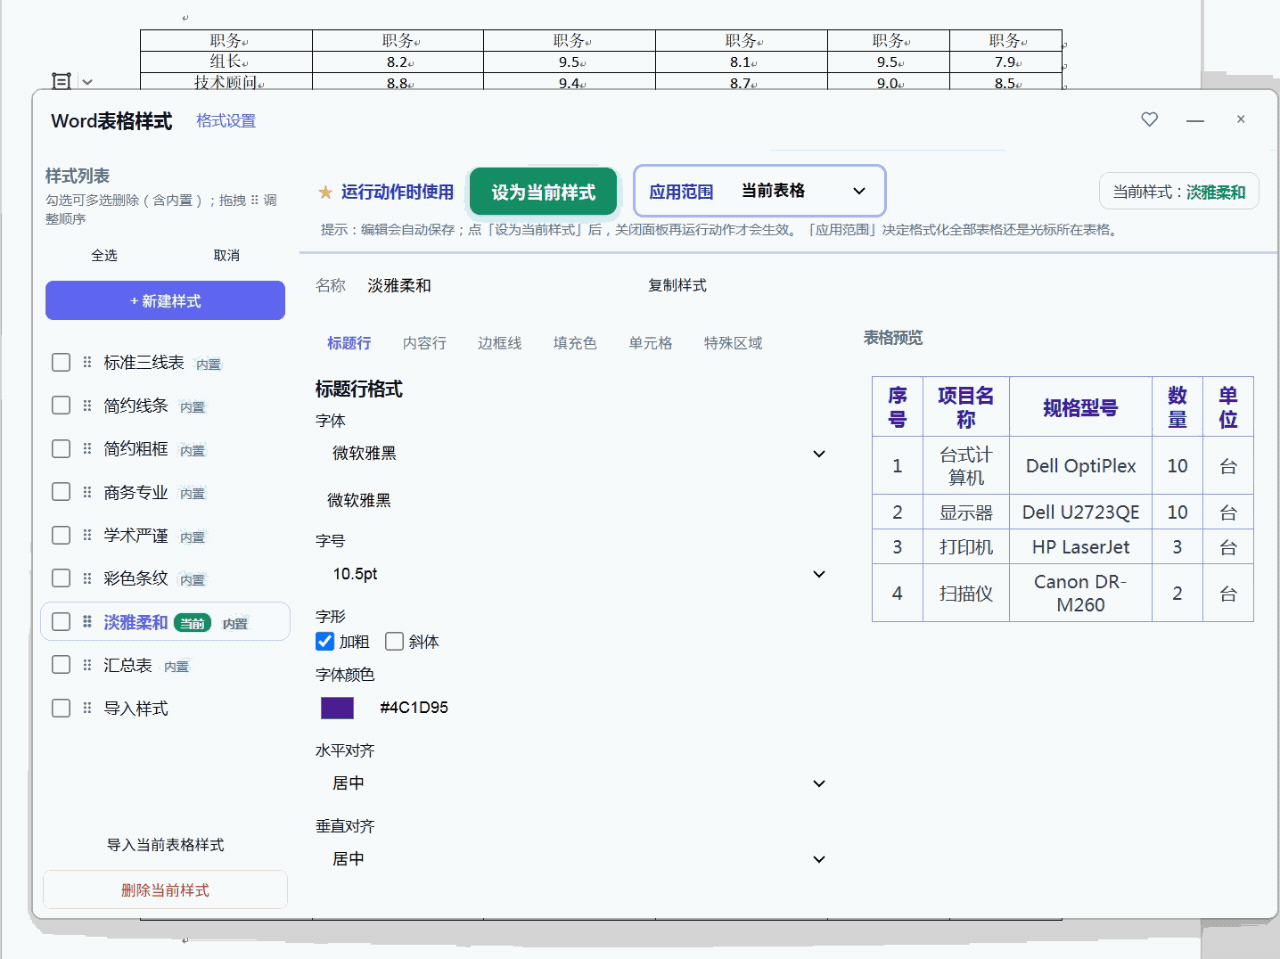Click the drag handle for 淡雅柔和
This screenshot has height=959, width=1280.
87,621
